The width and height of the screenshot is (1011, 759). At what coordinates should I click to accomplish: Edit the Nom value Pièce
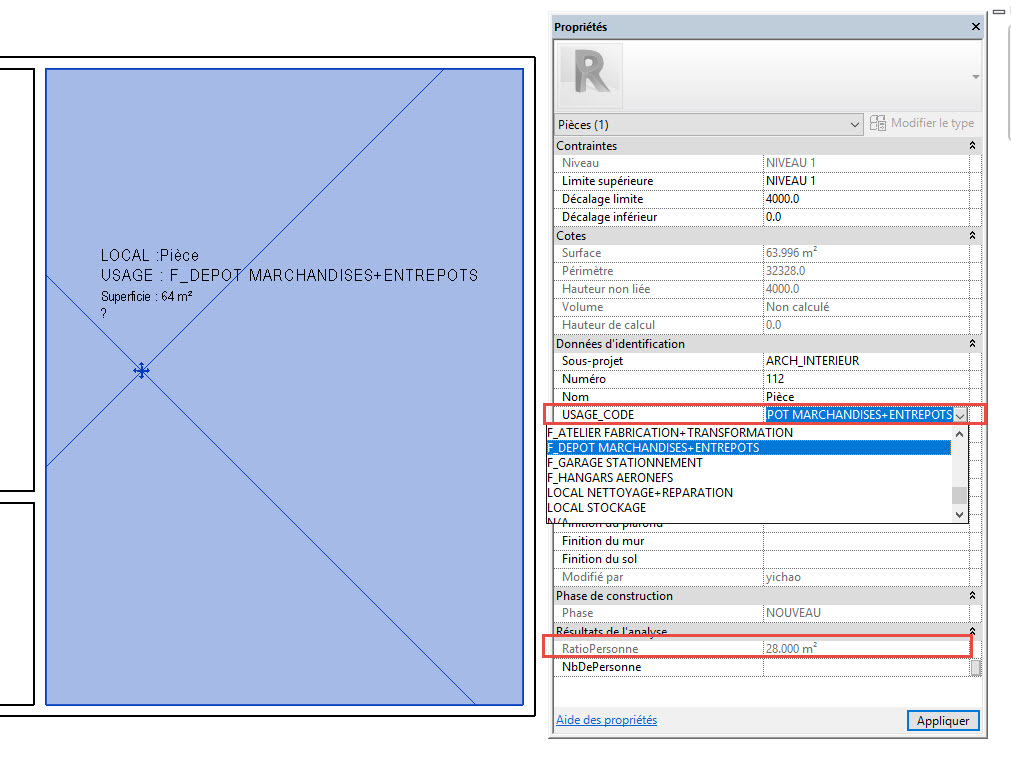click(866, 397)
